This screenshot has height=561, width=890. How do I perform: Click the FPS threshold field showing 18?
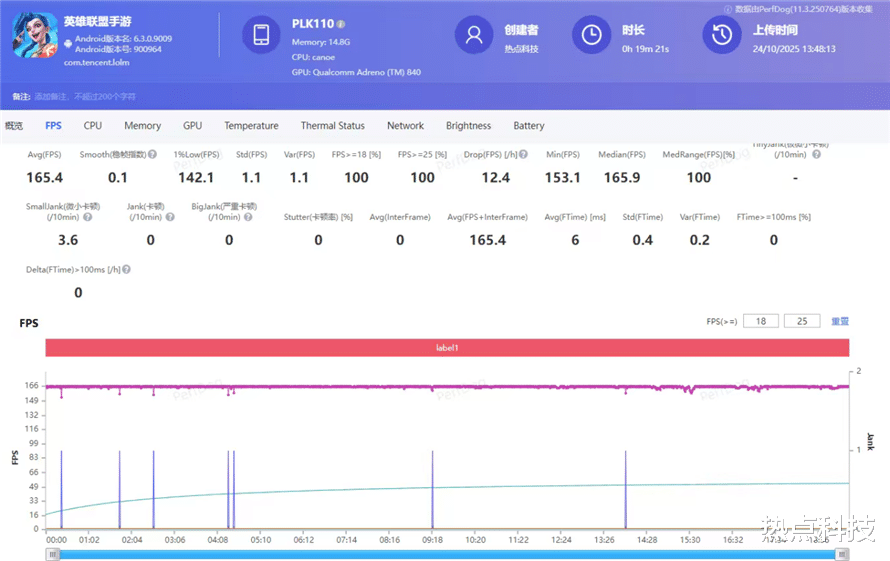tap(761, 322)
